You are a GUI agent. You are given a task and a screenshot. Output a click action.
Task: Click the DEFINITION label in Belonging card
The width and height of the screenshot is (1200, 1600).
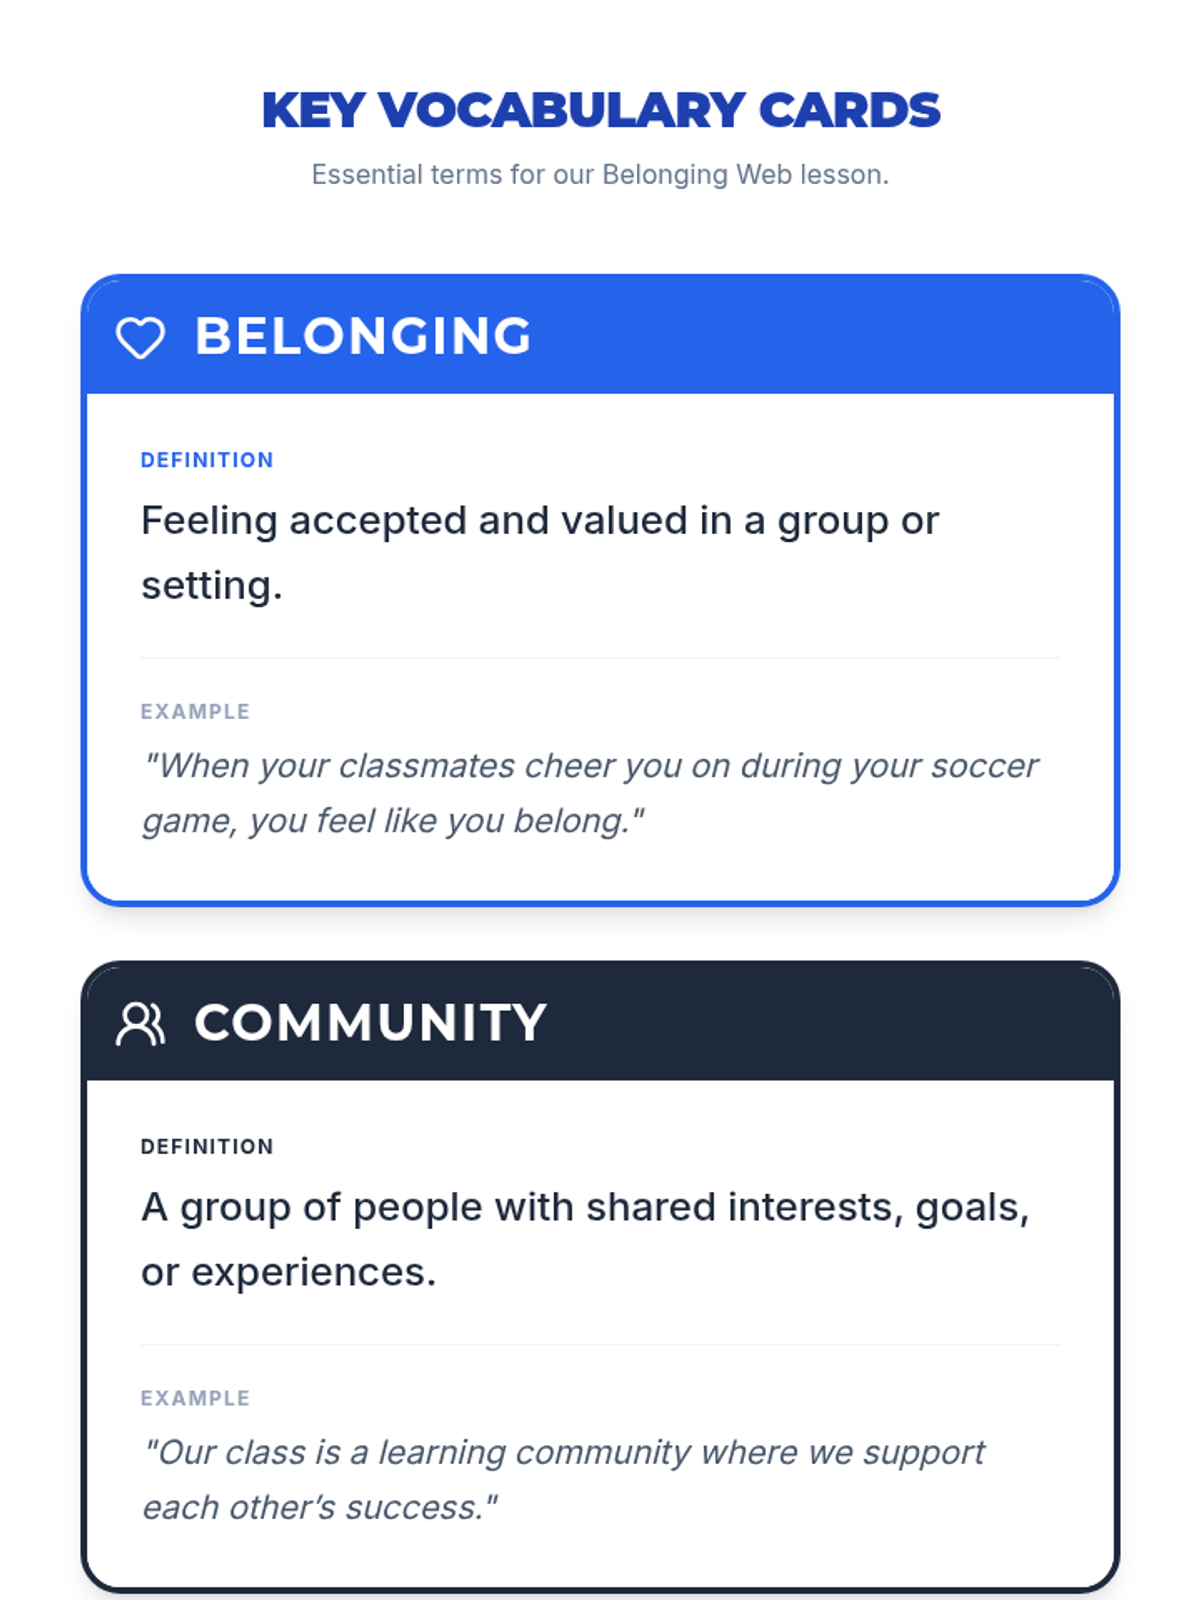207,460
